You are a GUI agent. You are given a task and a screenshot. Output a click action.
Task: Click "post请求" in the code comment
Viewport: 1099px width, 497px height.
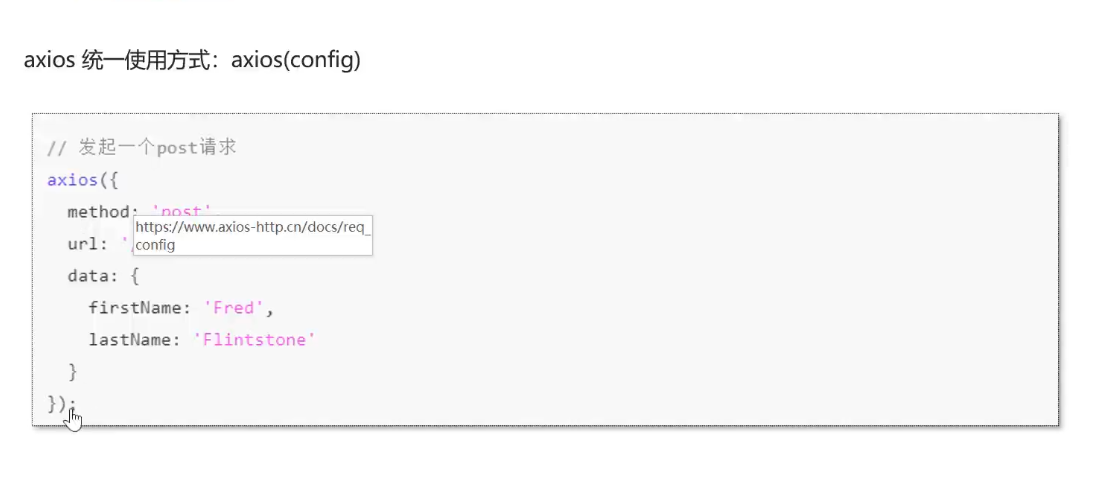[x=197, y=147]
